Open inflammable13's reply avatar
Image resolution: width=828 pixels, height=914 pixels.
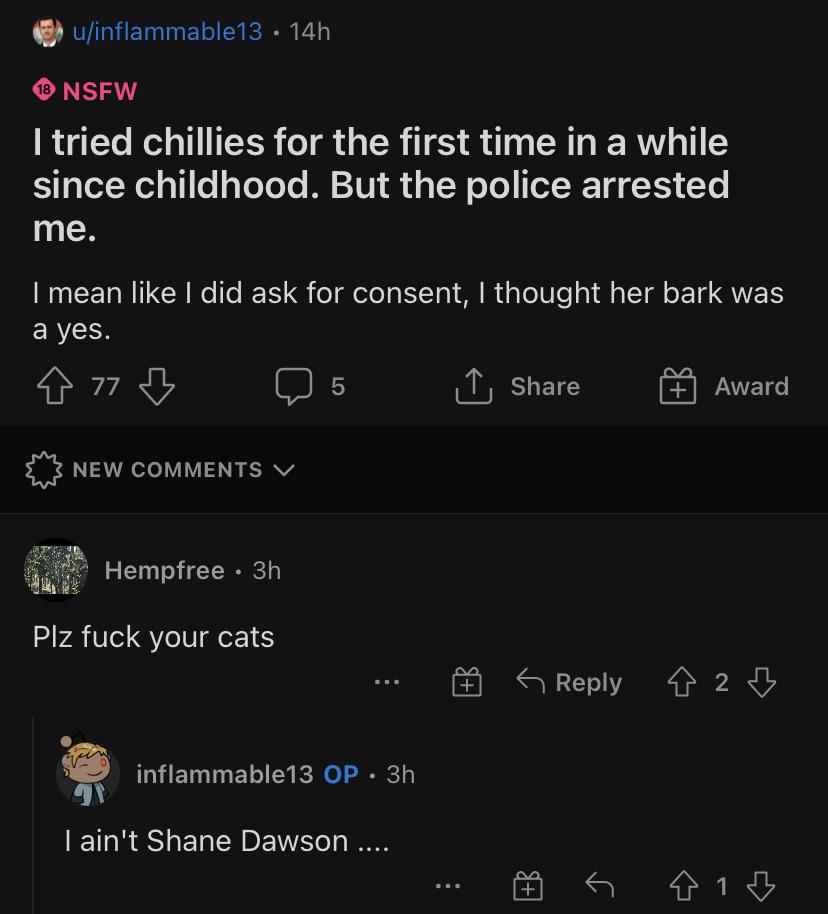click(x=87, y=772)
